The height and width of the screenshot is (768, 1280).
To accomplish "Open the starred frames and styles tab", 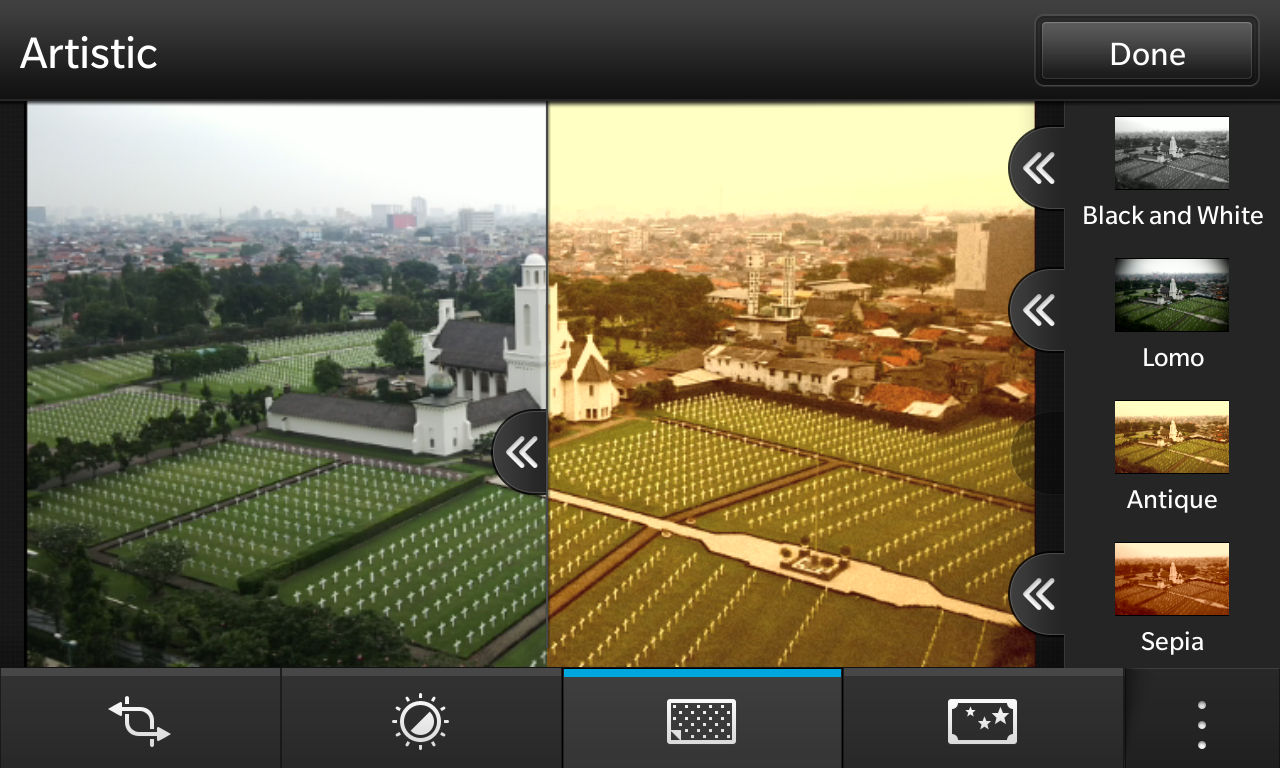I will (x=982, y=720).
